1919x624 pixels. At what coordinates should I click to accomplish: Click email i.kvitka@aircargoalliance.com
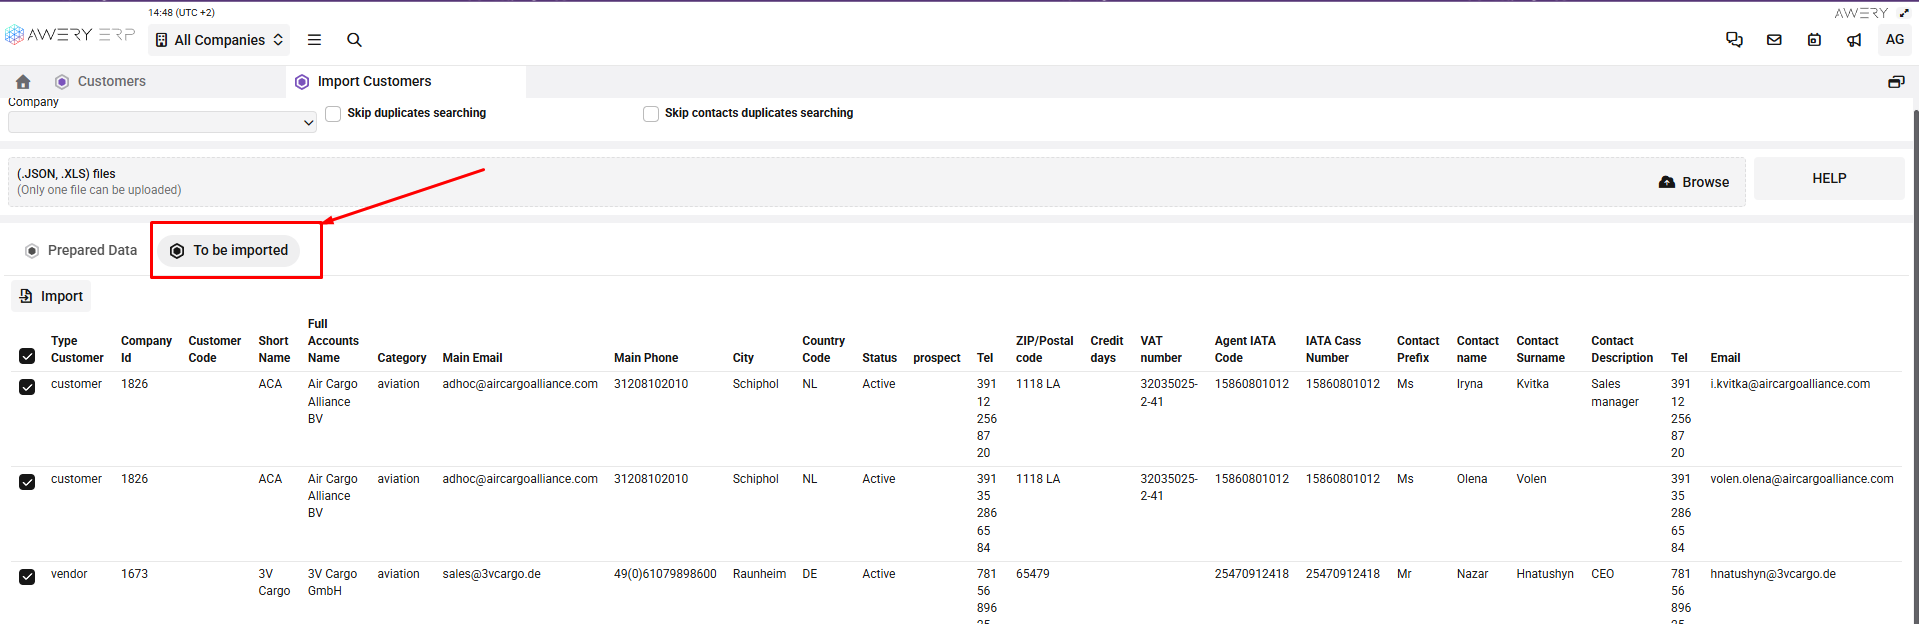tap(1789, 384)
